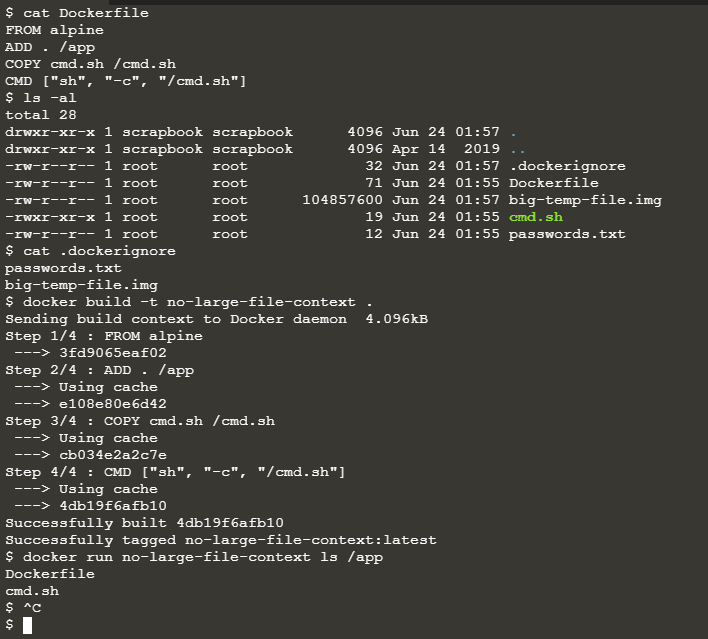Click the green cmd.sh filename in listing
Image resolution: width=708 pixels, height=639 pixels.
pos(536,217)
